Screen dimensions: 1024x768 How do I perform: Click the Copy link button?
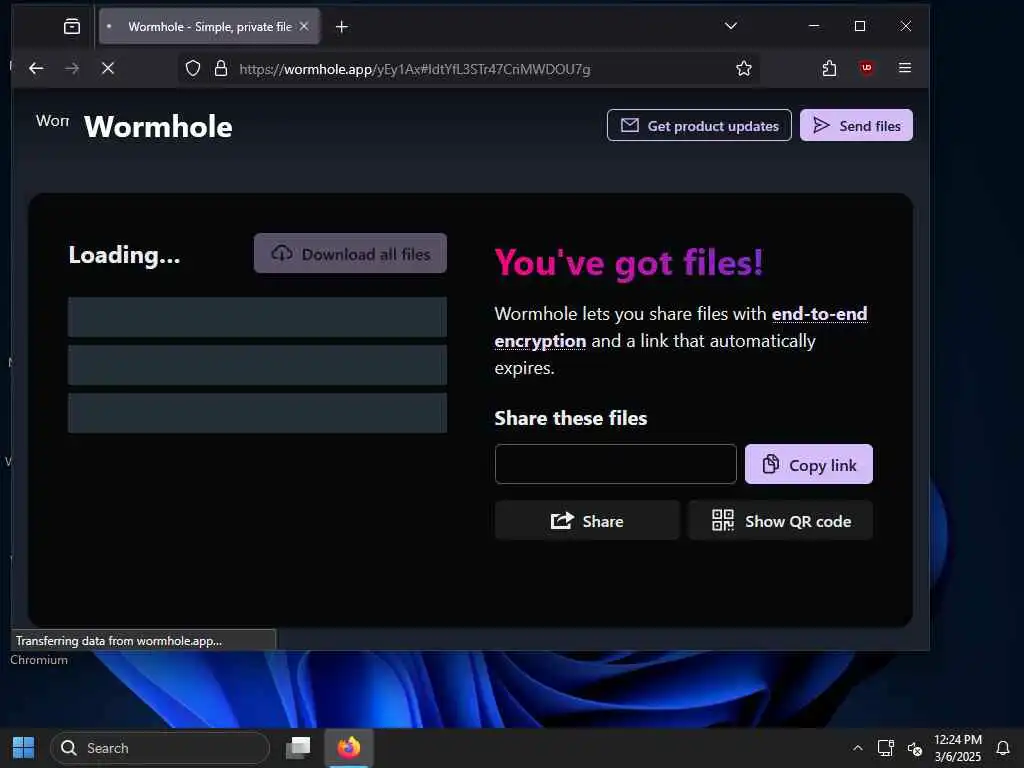(x=808, y=464)
